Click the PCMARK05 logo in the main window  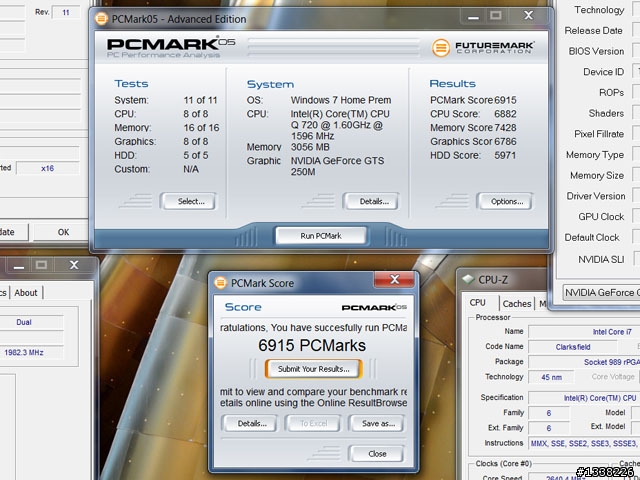[171, 47]
